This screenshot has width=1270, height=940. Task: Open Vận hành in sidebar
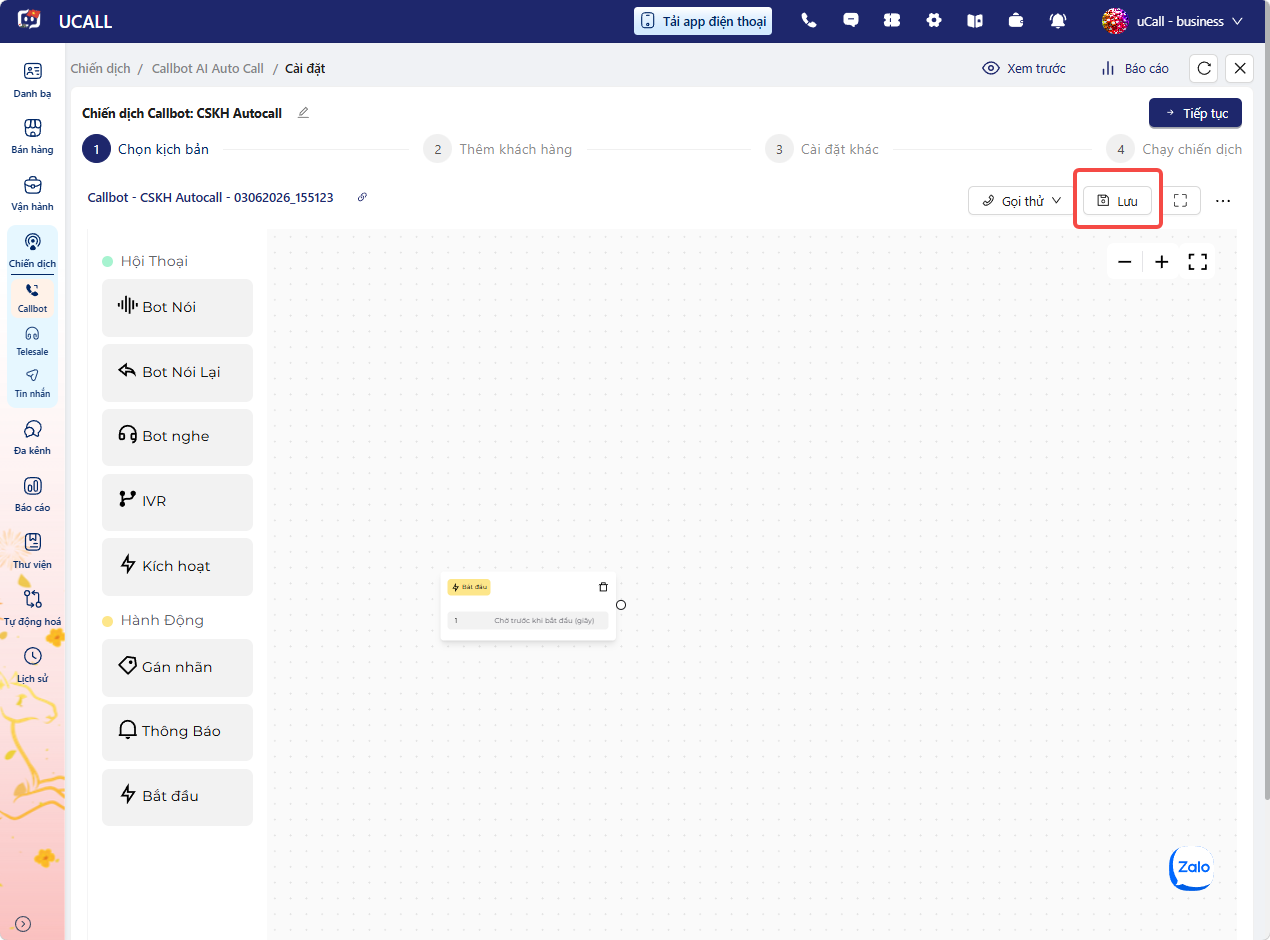click(32, 194)
